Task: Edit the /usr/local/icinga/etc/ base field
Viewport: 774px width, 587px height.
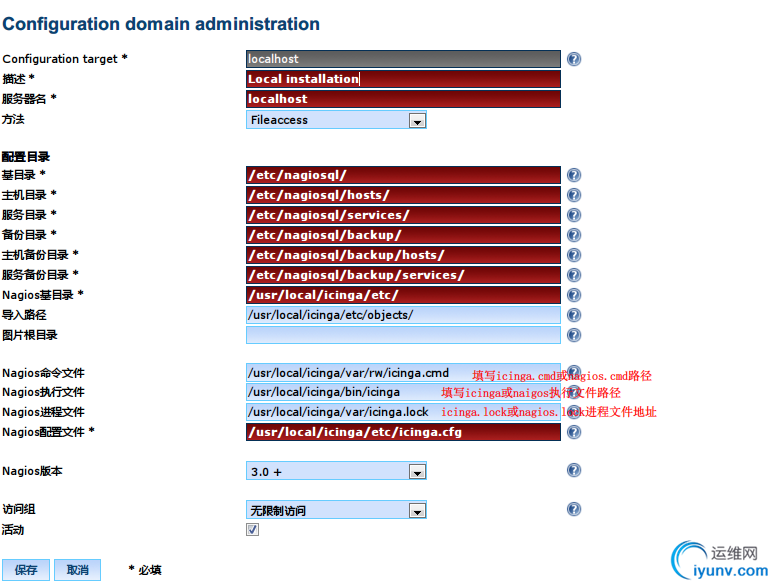Action: click(403, 295)
